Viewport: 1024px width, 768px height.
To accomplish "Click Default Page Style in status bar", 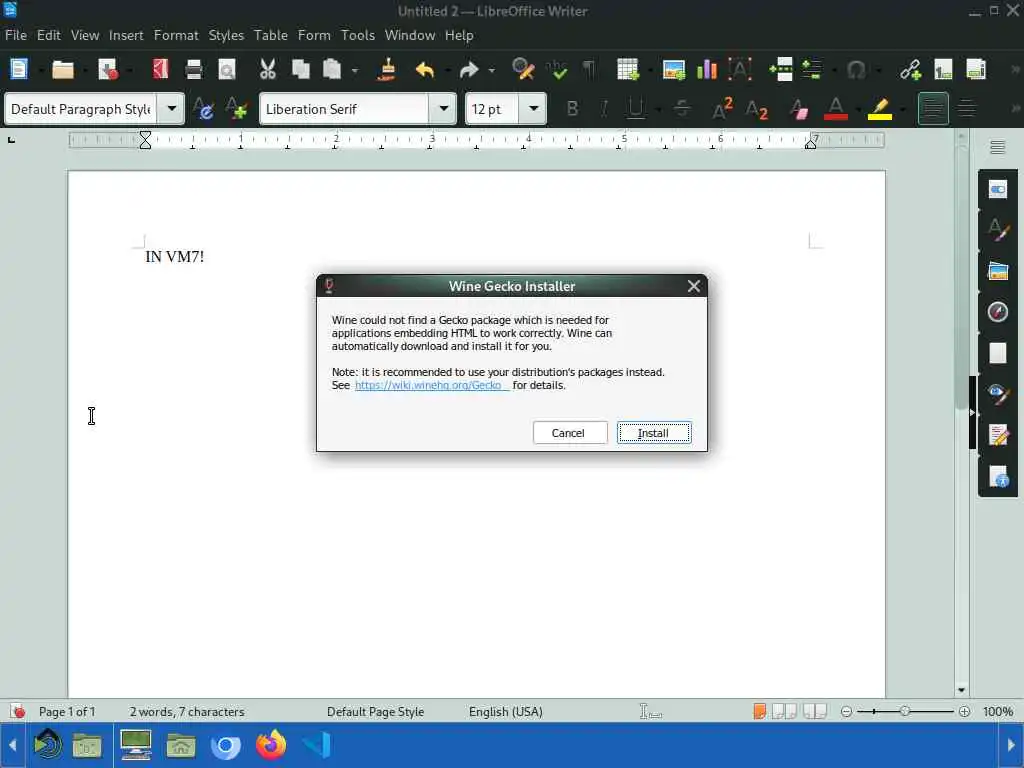I will pyautogui.click(x=376, y=712).
